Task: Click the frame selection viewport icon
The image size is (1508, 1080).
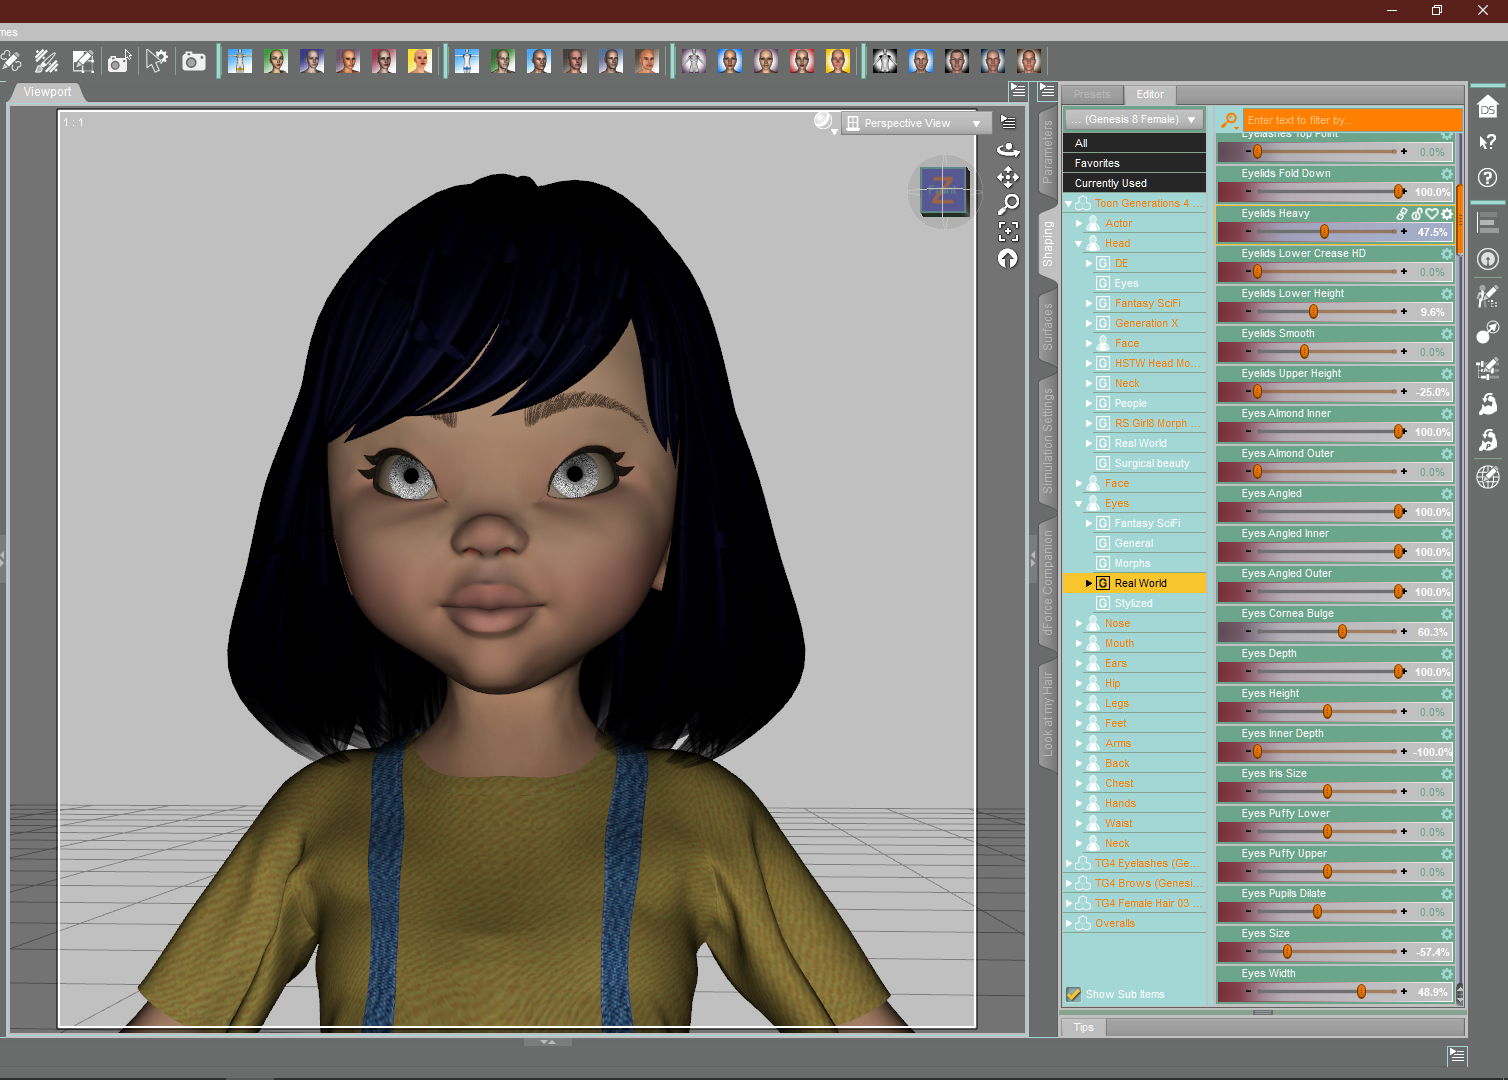Action: pyautogui.click(x=1008, y=231)
